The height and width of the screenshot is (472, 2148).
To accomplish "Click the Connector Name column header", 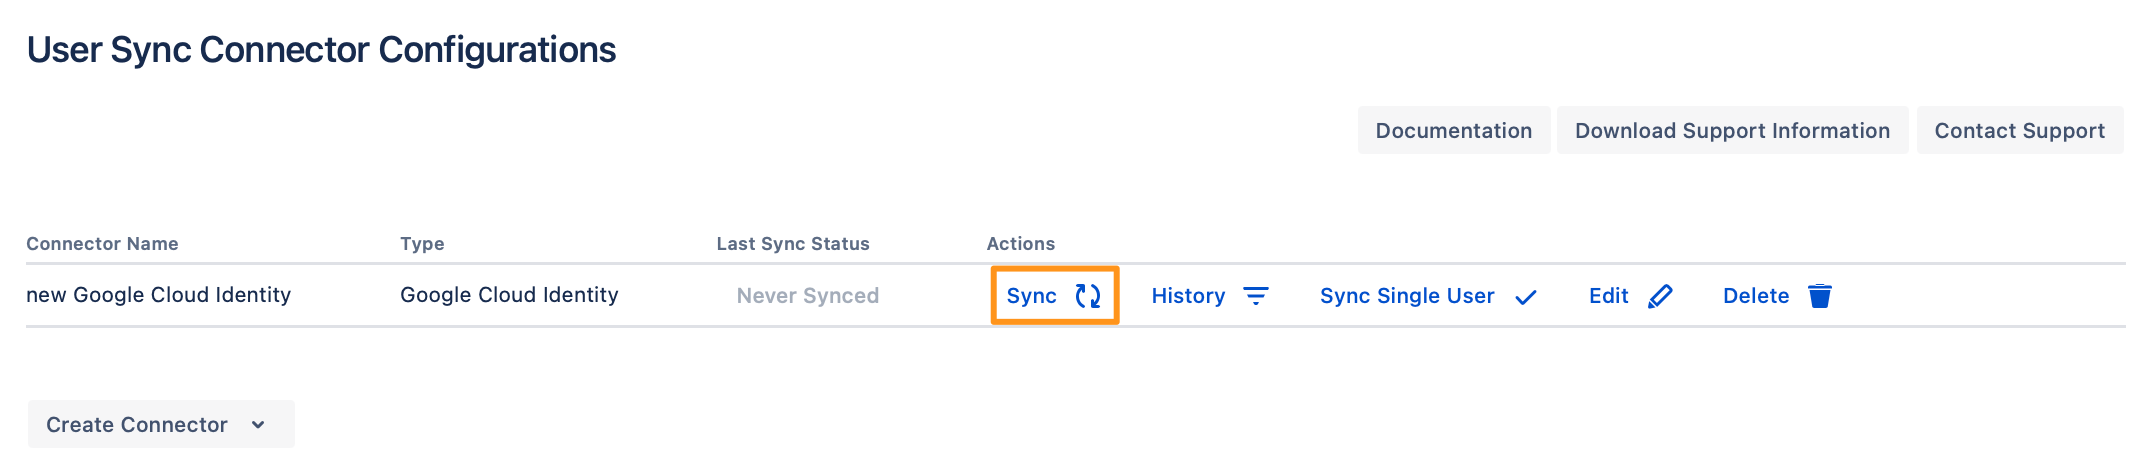I will point(102,244).
